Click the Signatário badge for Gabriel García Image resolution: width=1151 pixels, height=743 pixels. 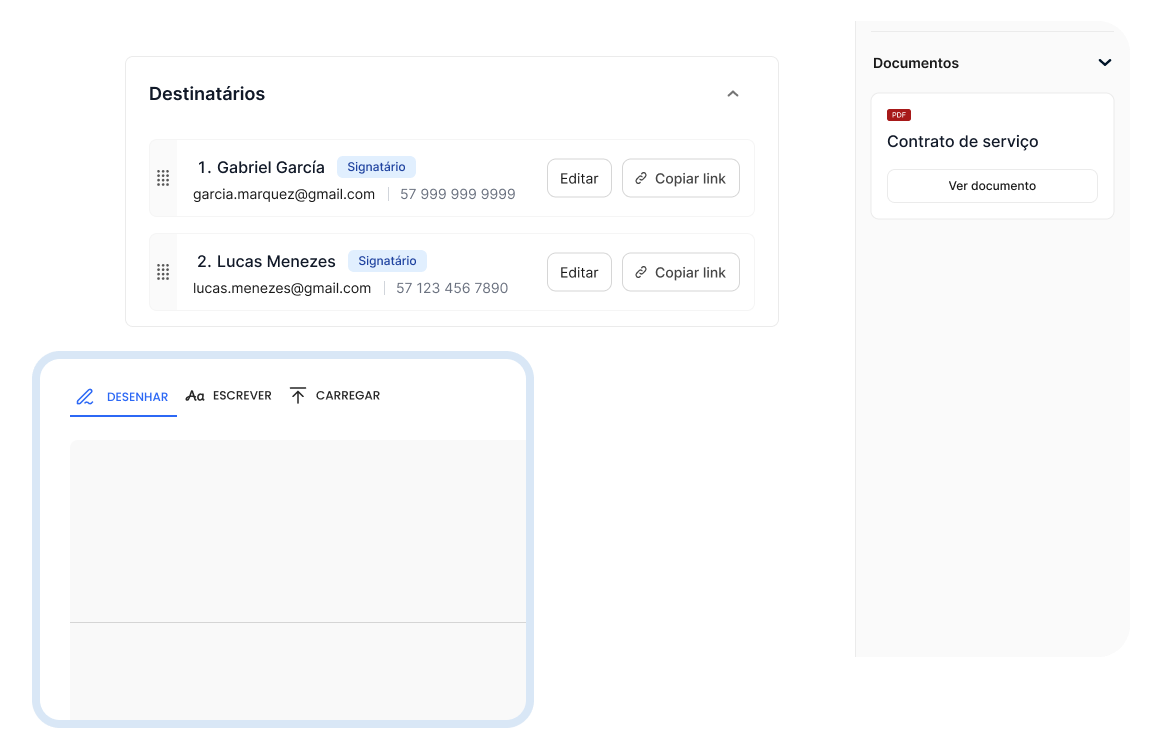click(376, 167)
